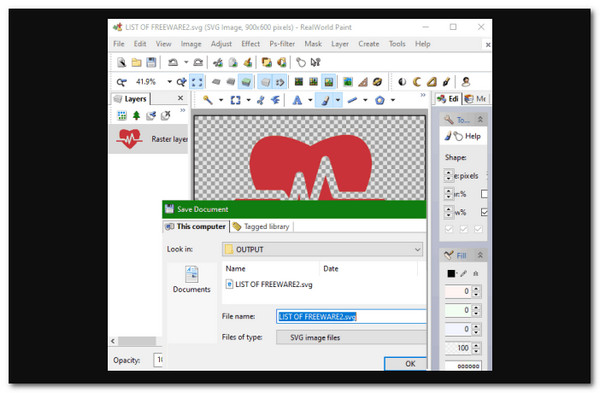600x393 pixels.
Task: Open the Layer menu
Action: click(x=340, y=44)
